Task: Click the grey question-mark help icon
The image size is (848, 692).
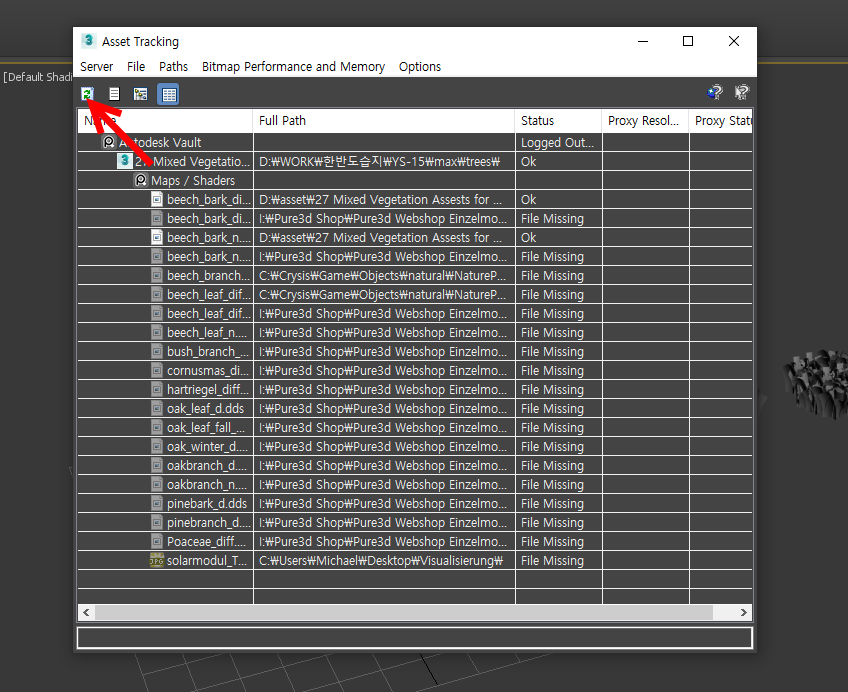Action: (741, 92)
